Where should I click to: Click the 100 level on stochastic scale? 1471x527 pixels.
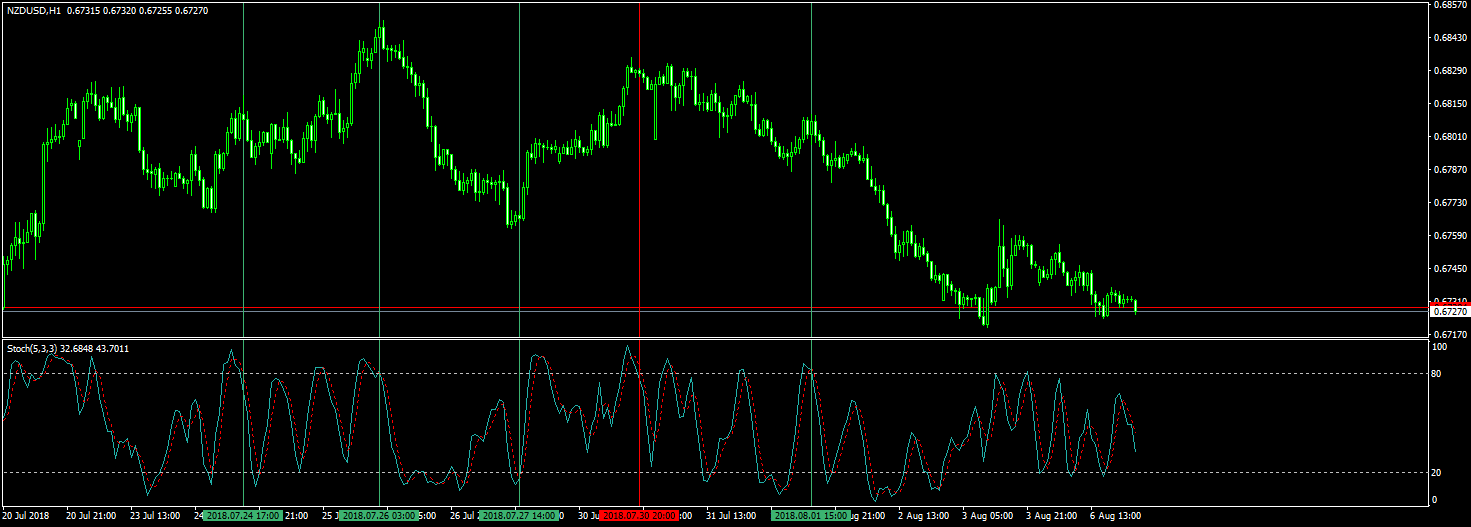point(1440,347)
